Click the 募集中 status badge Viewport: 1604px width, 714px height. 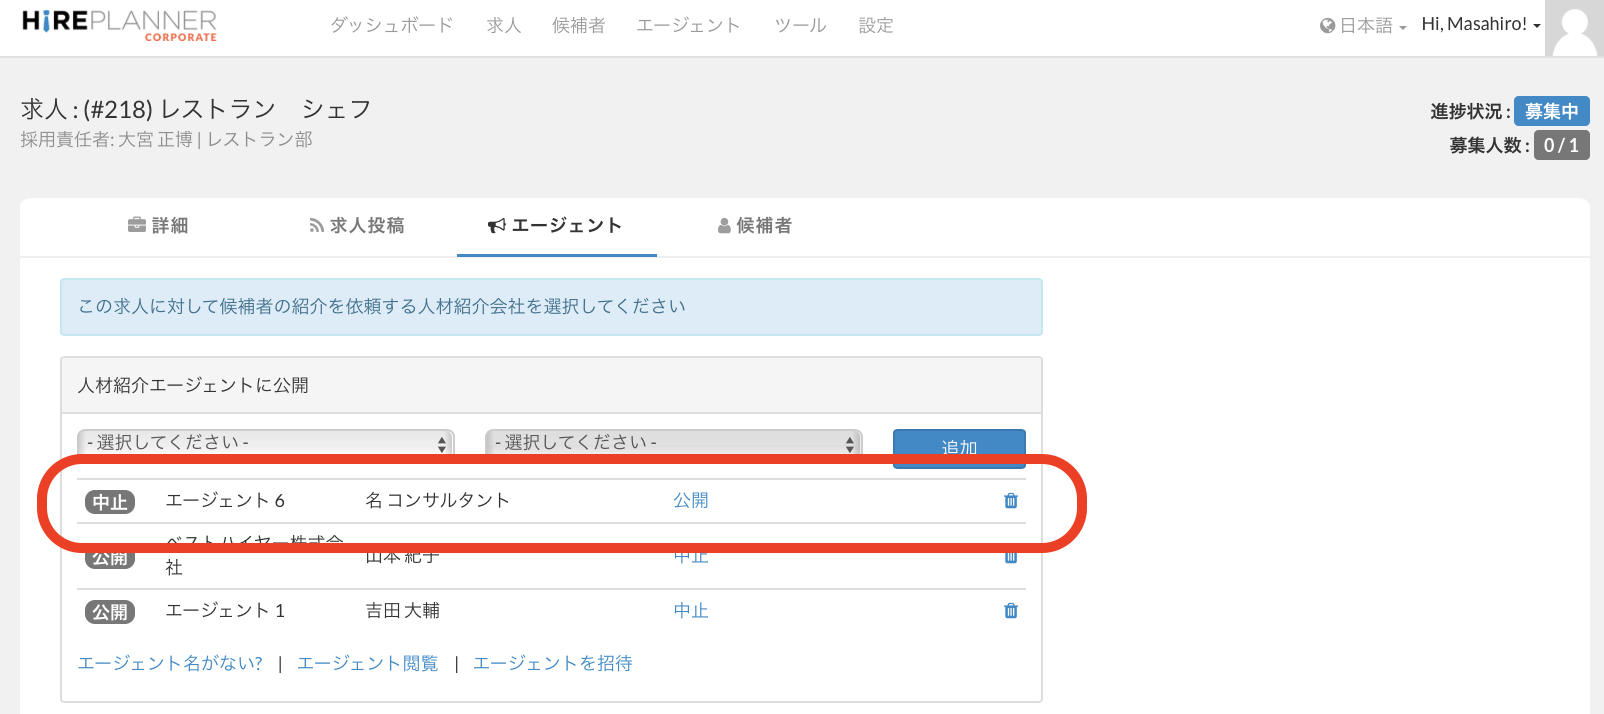tap(1551, 111)
